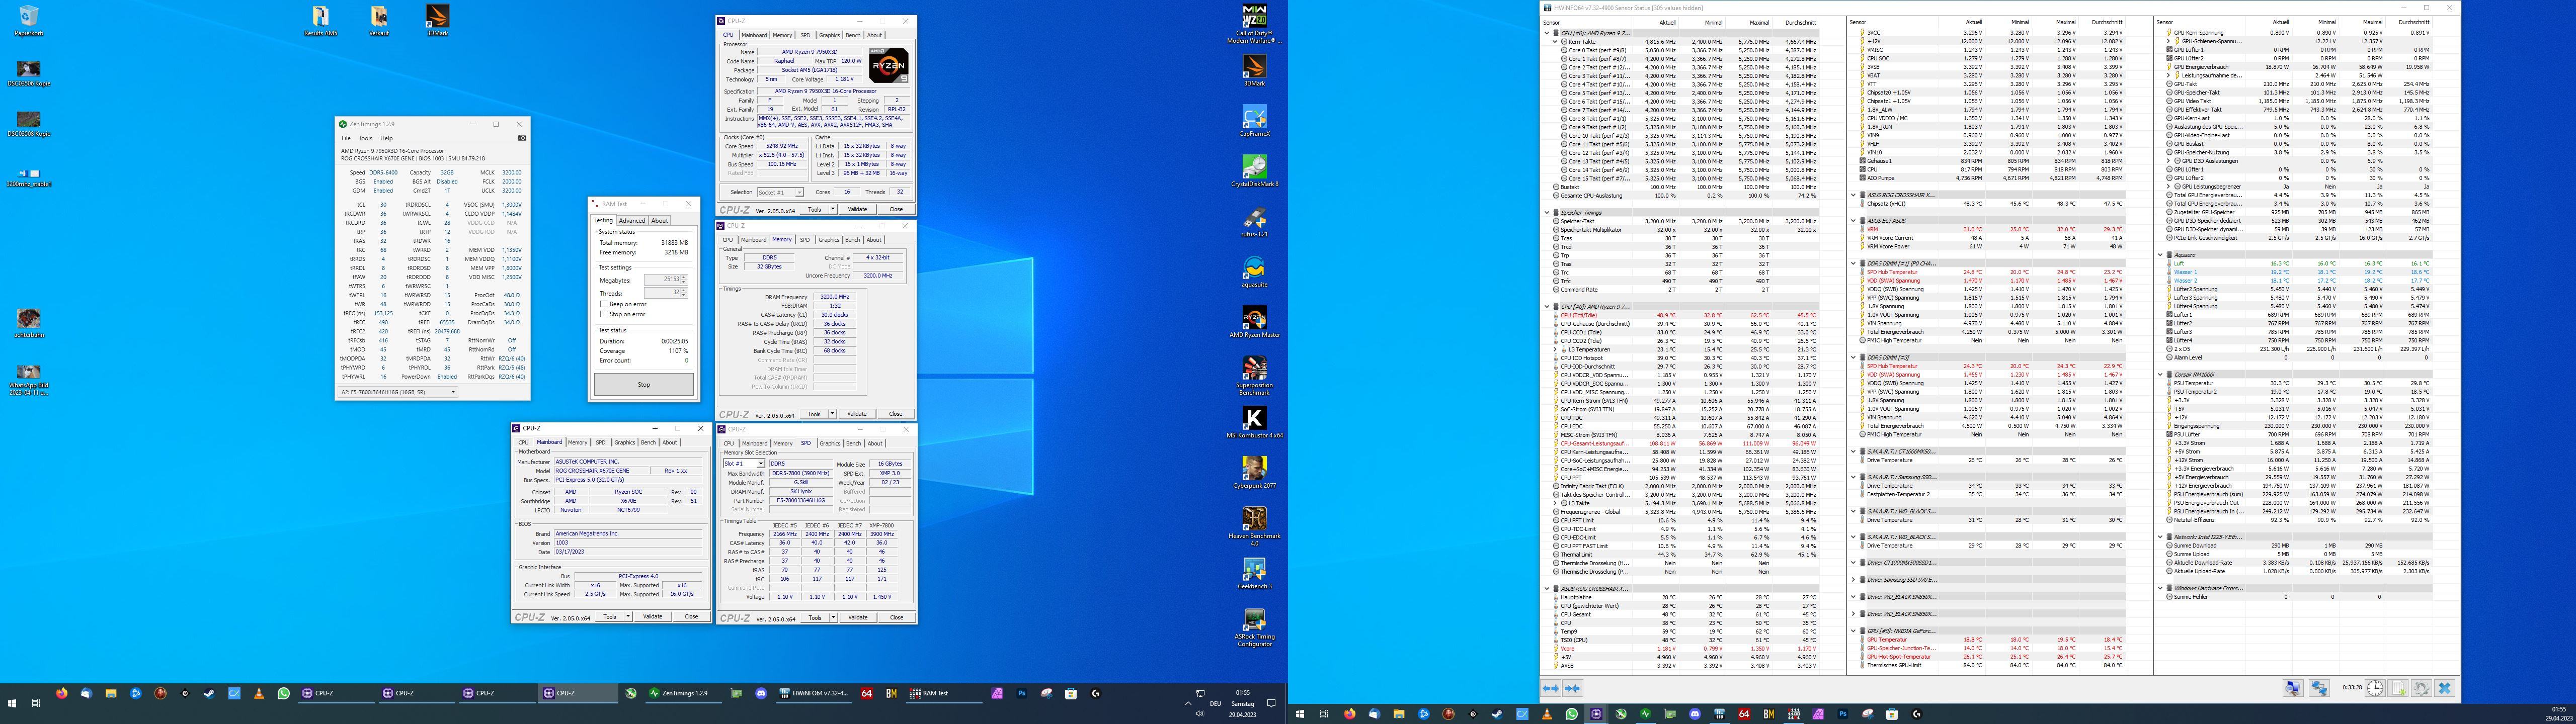Open the Tools menu in ZenTimings

365,138
